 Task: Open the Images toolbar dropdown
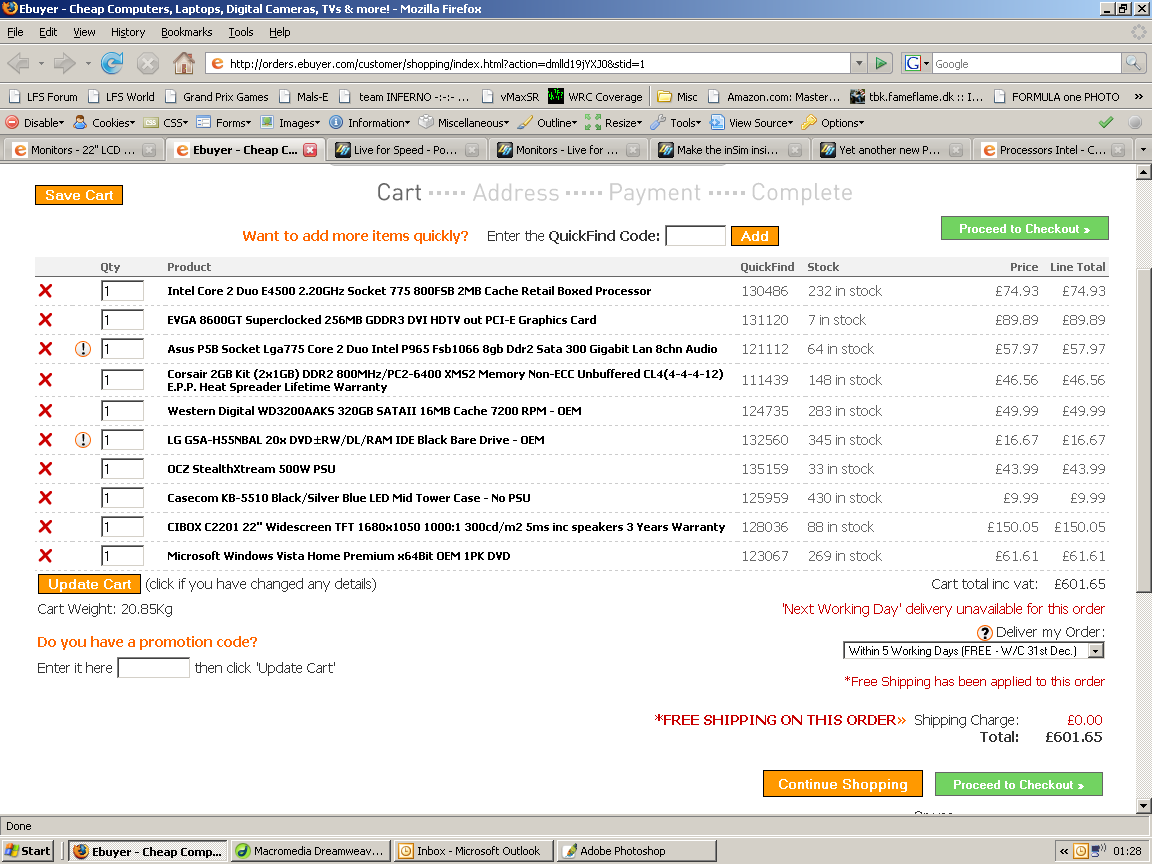[x=290, y=123]
